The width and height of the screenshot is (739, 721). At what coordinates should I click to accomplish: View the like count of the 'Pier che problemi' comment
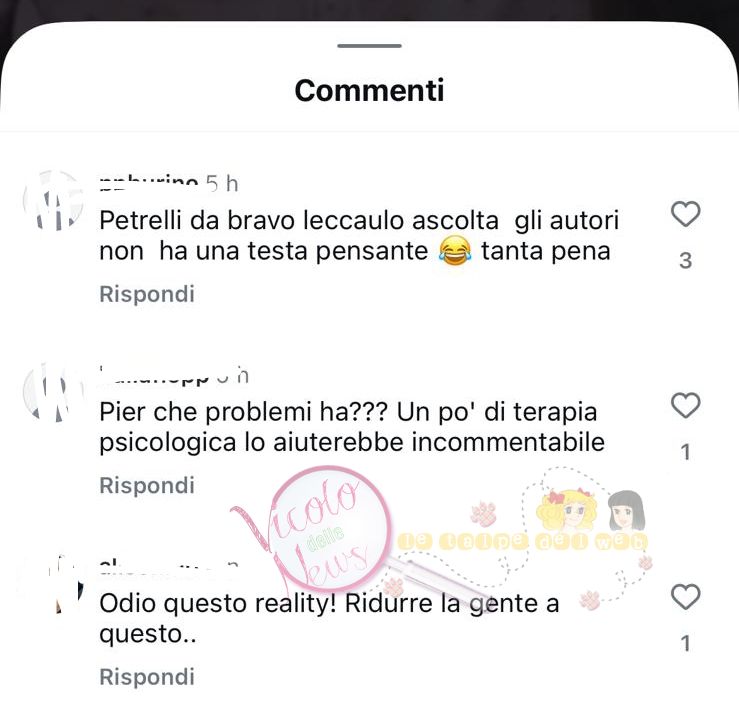[x=686, y=452]
